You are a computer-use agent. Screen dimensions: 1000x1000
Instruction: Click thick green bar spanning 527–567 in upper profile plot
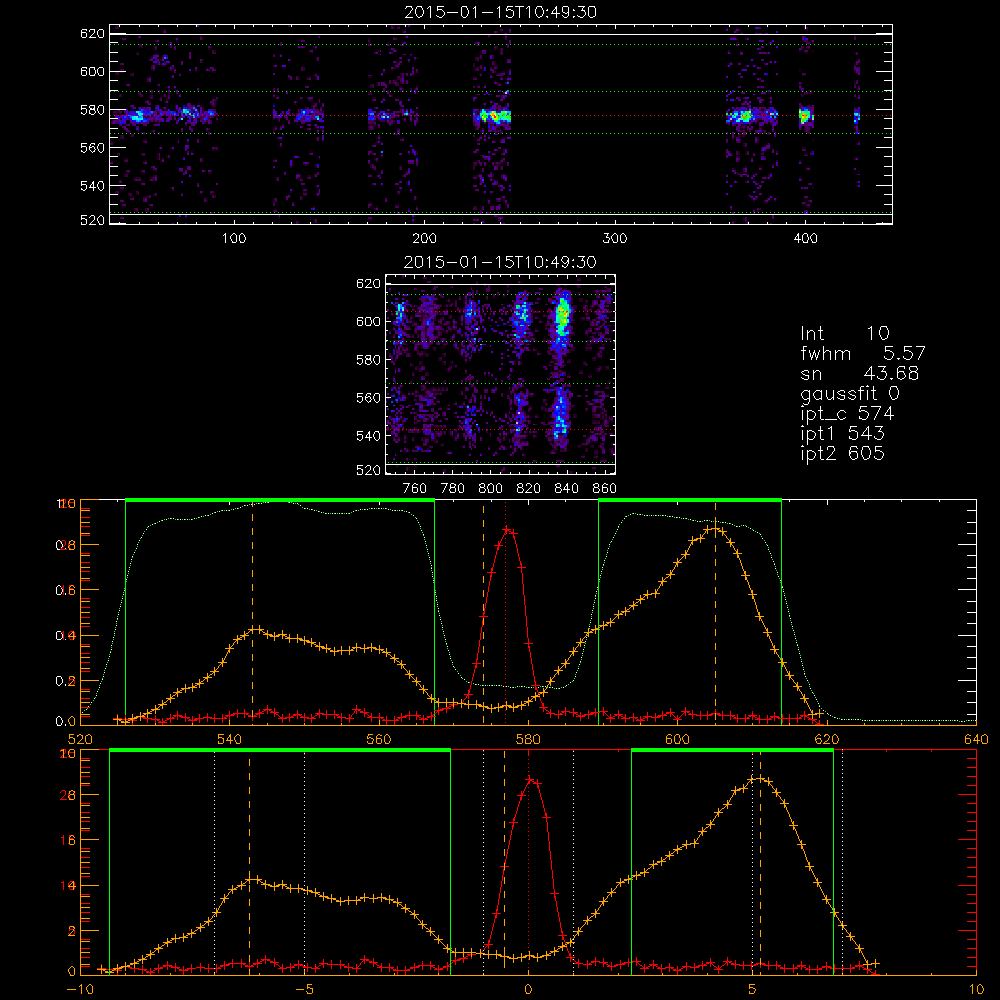[280, 500]
